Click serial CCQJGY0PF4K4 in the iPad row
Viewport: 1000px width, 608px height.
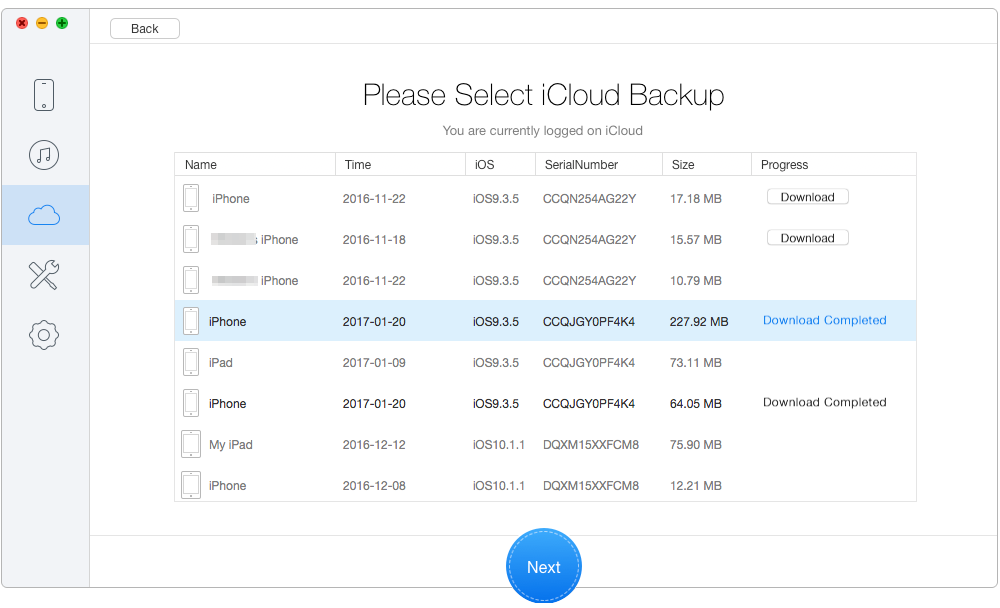[x=589, y=363]
